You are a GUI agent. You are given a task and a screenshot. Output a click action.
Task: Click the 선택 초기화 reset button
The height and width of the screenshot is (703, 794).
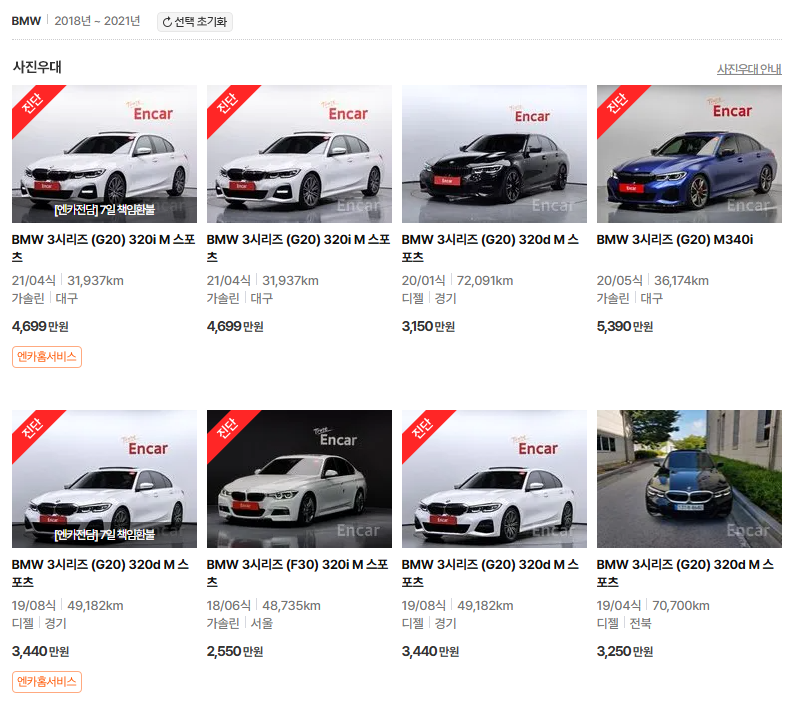coord(194,22)
